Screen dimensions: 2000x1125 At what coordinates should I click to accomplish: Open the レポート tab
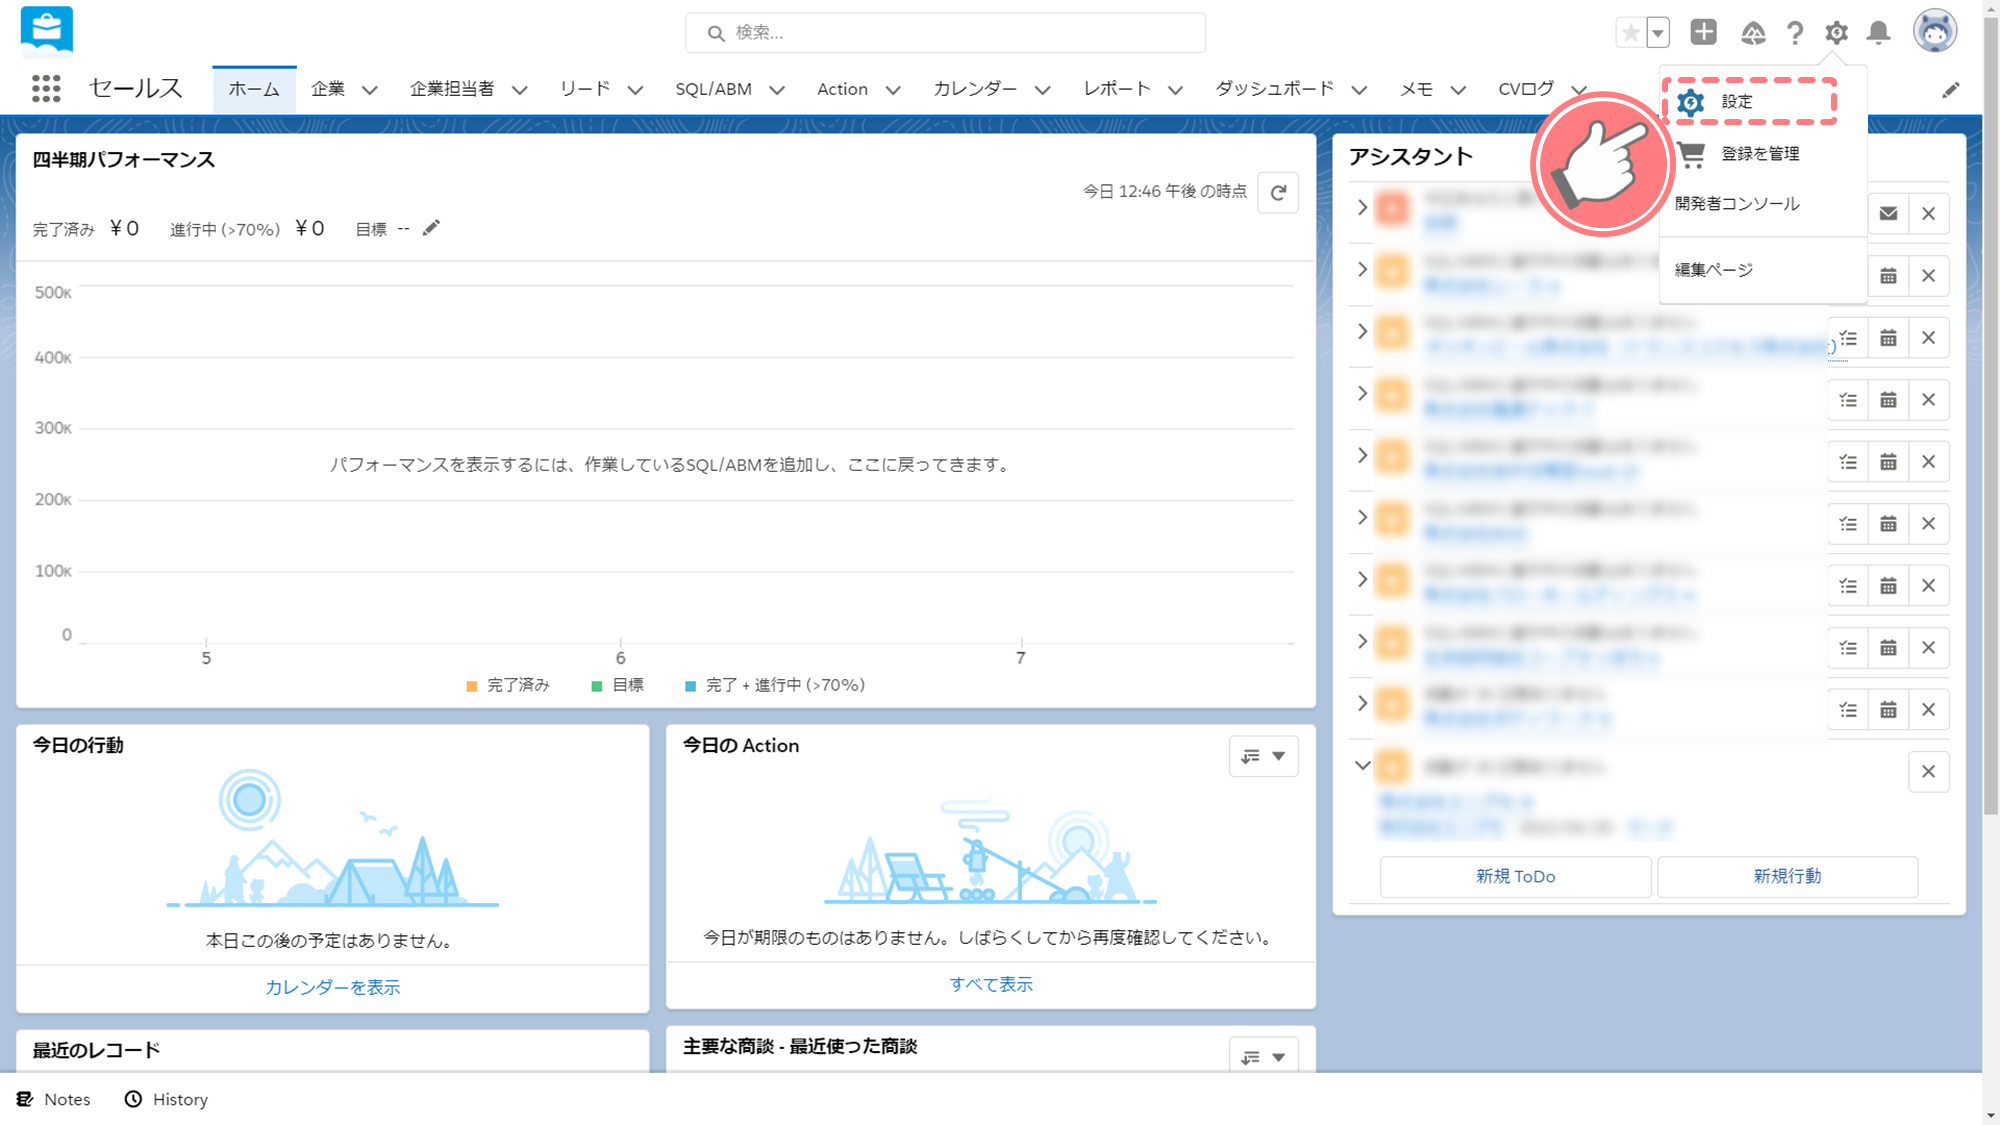1117,89
